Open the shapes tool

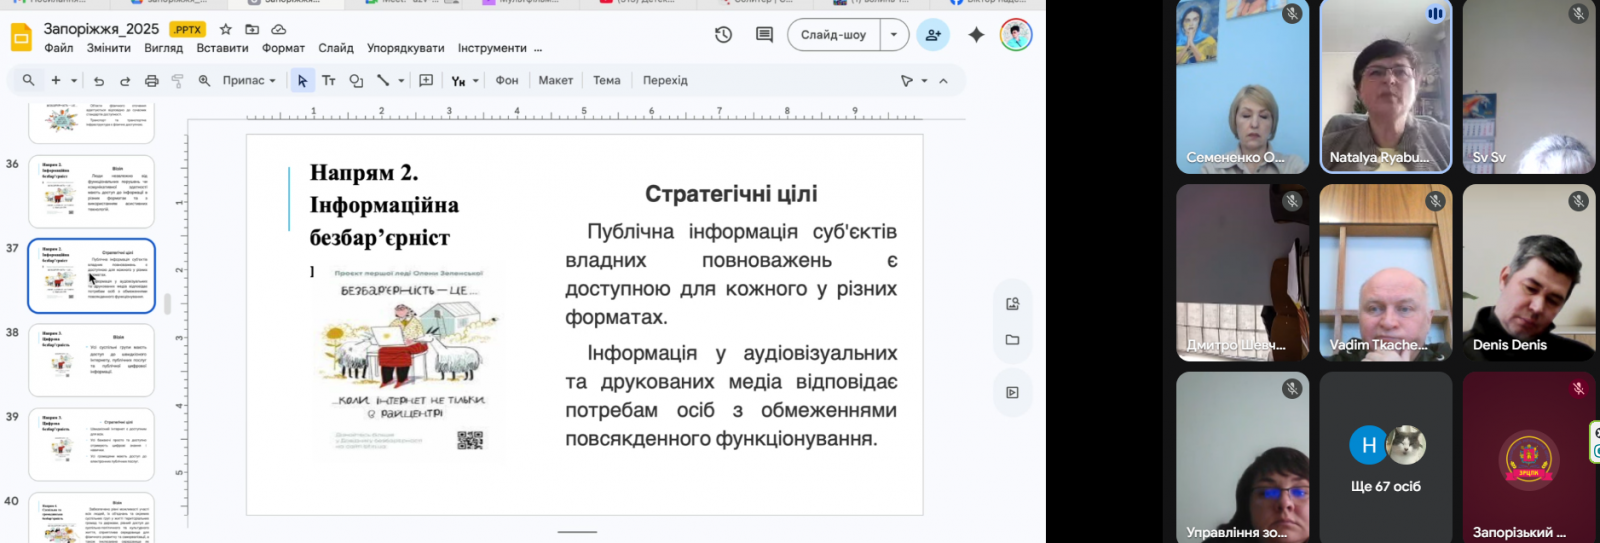tap(356, 81)
